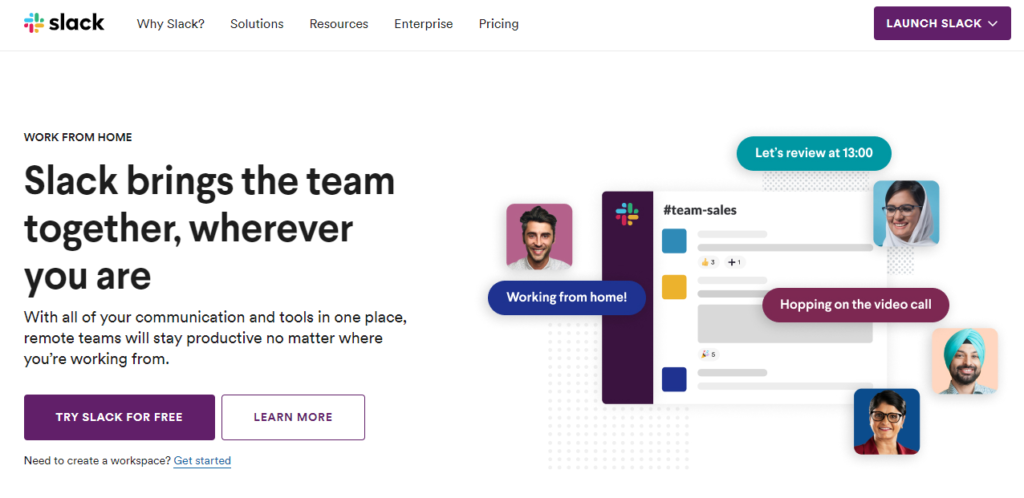
Task: Expand the Launch Slack dropdown
Action: 942,23
